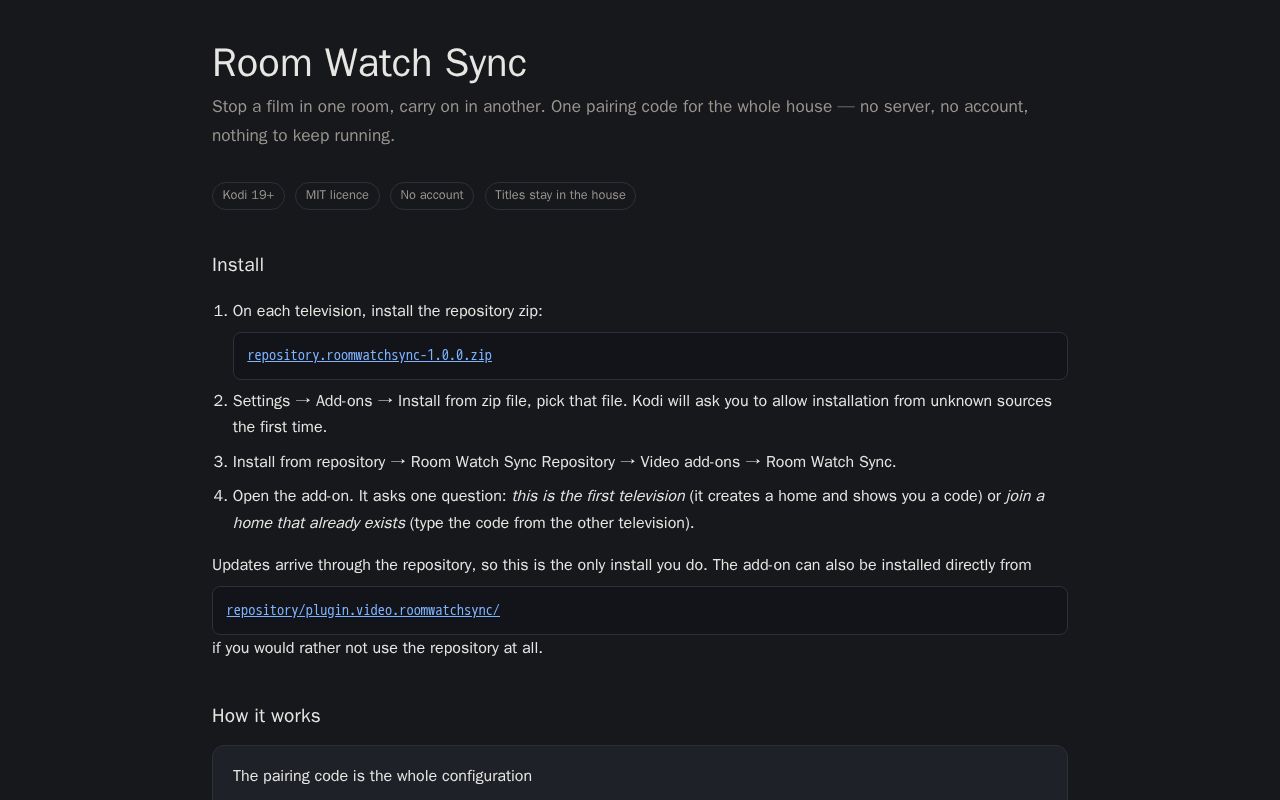Open the repository/plugin.video.roomwatchsync/ link

(x=363, y=610)
